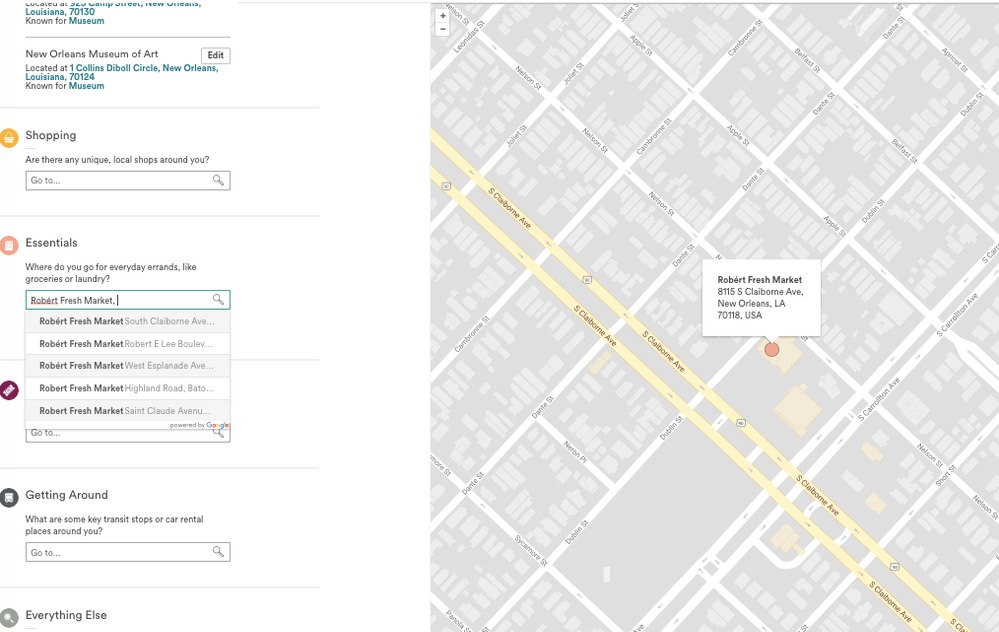The width and height of the screenshot is (999, 632).
Task: Click the Getting Around transit icon
Action: coord(9,497)
